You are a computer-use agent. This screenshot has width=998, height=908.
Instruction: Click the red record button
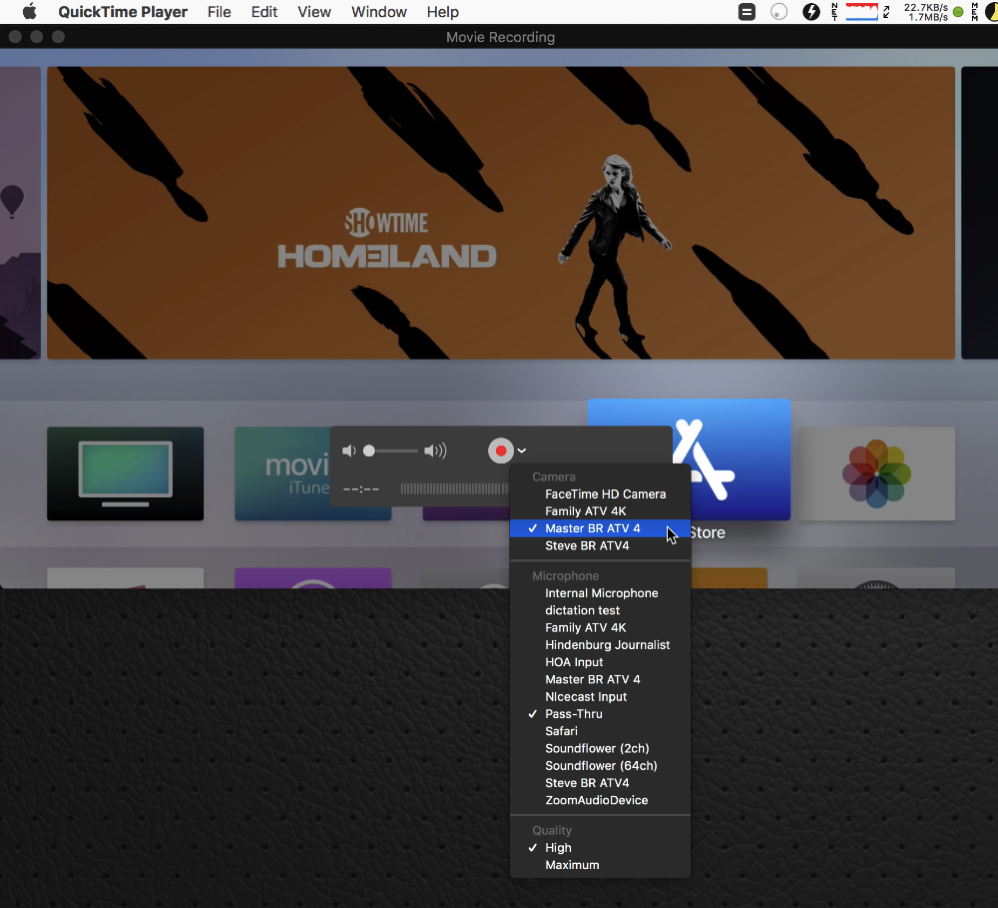501,451
